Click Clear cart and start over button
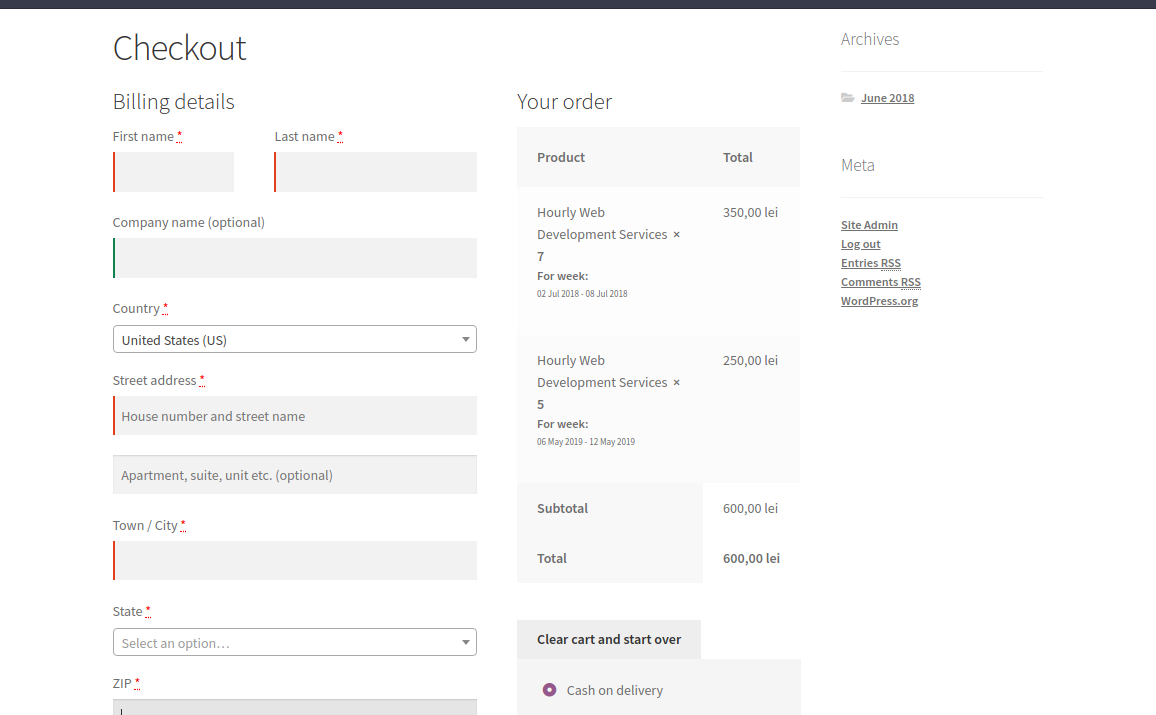The height and width of the screenshot is (715, 1156). [x=608, y=639]
